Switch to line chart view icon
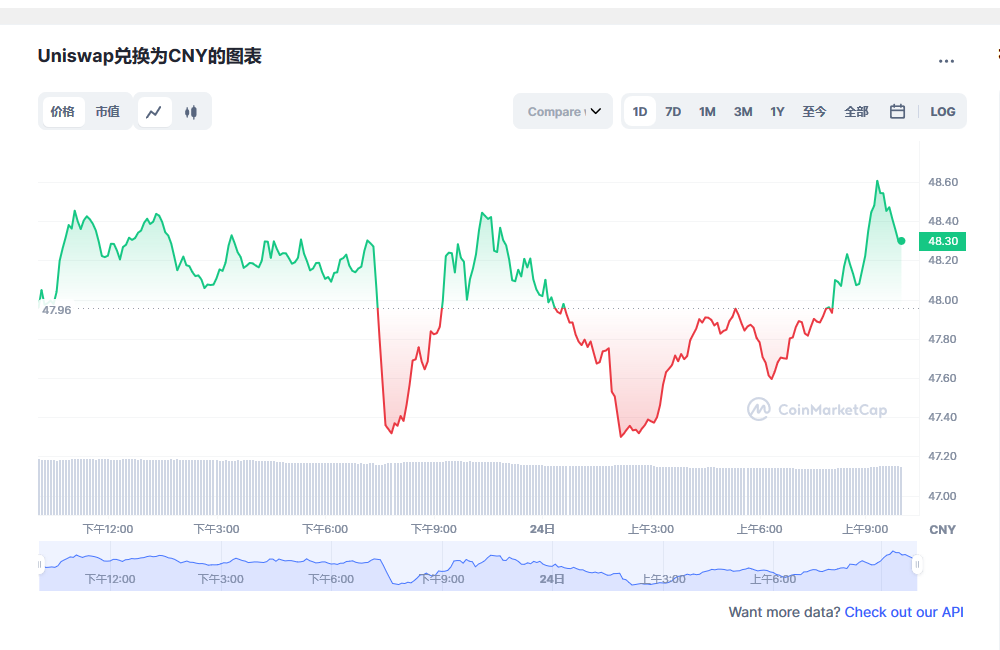Screen dimensions: 1000x650 (154, 112)
